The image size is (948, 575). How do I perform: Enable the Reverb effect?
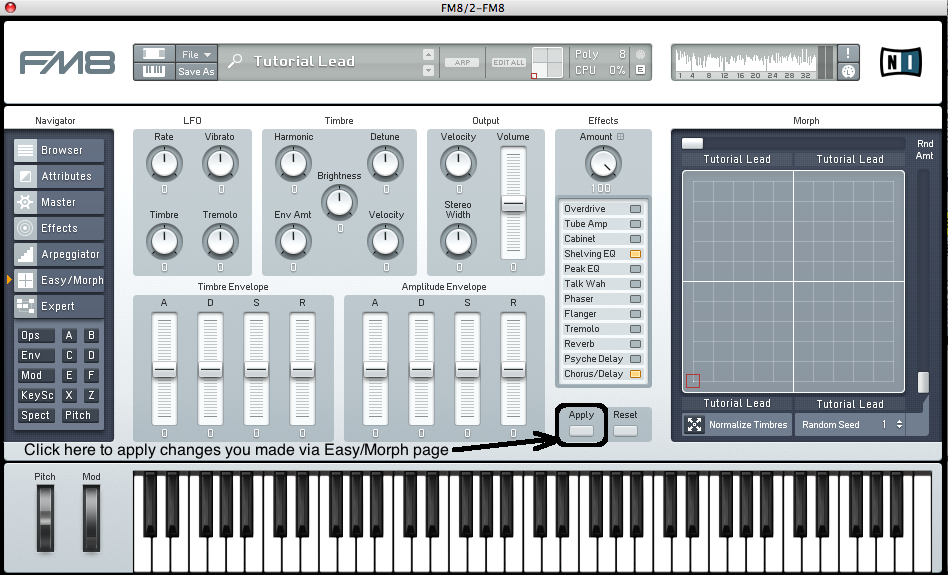[635, 343]
